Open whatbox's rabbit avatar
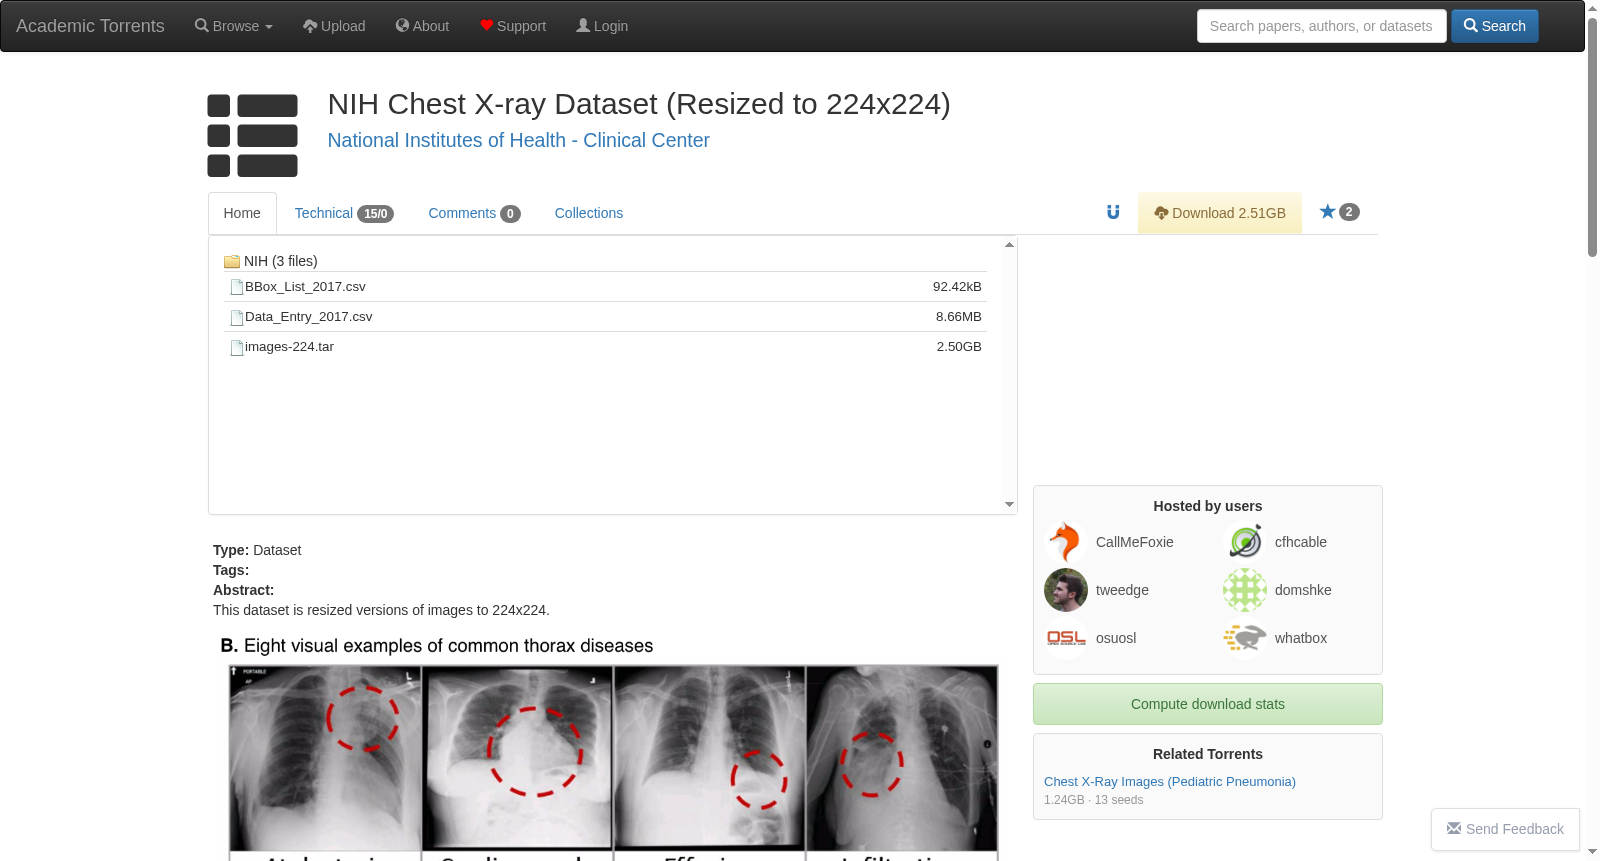 pyautogui.click(x=1245, y=638)
